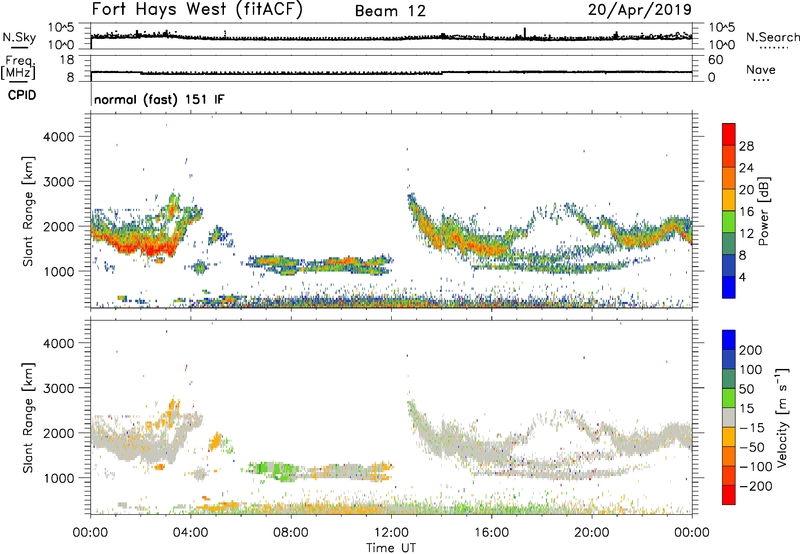Click the '4000' tick in power panel
Image resolution: width=800 pixels, height=554 pixels.
(59, 137)
